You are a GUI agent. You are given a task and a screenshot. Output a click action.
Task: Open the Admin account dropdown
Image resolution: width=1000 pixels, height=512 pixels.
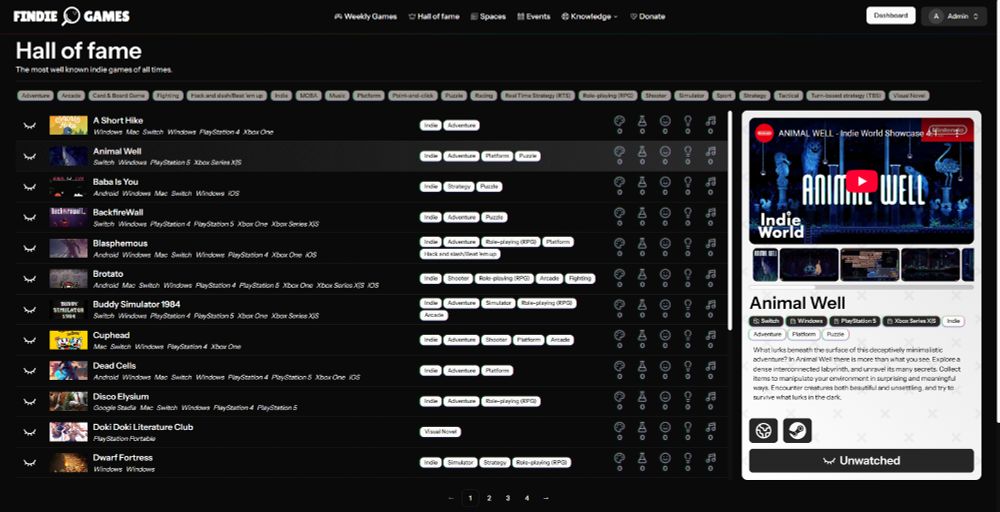point(954,16)
